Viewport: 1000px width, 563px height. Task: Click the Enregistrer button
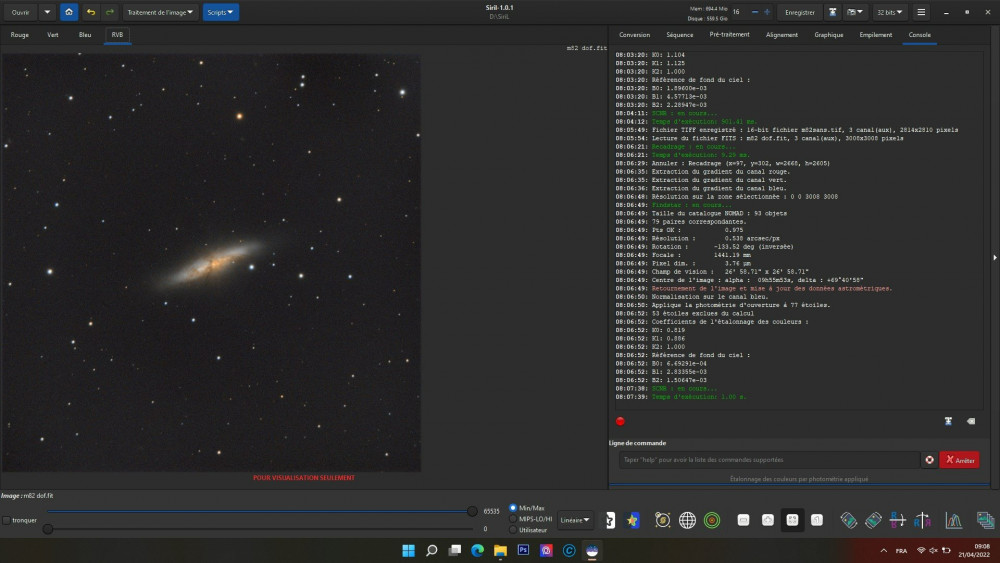coord(800,12)
